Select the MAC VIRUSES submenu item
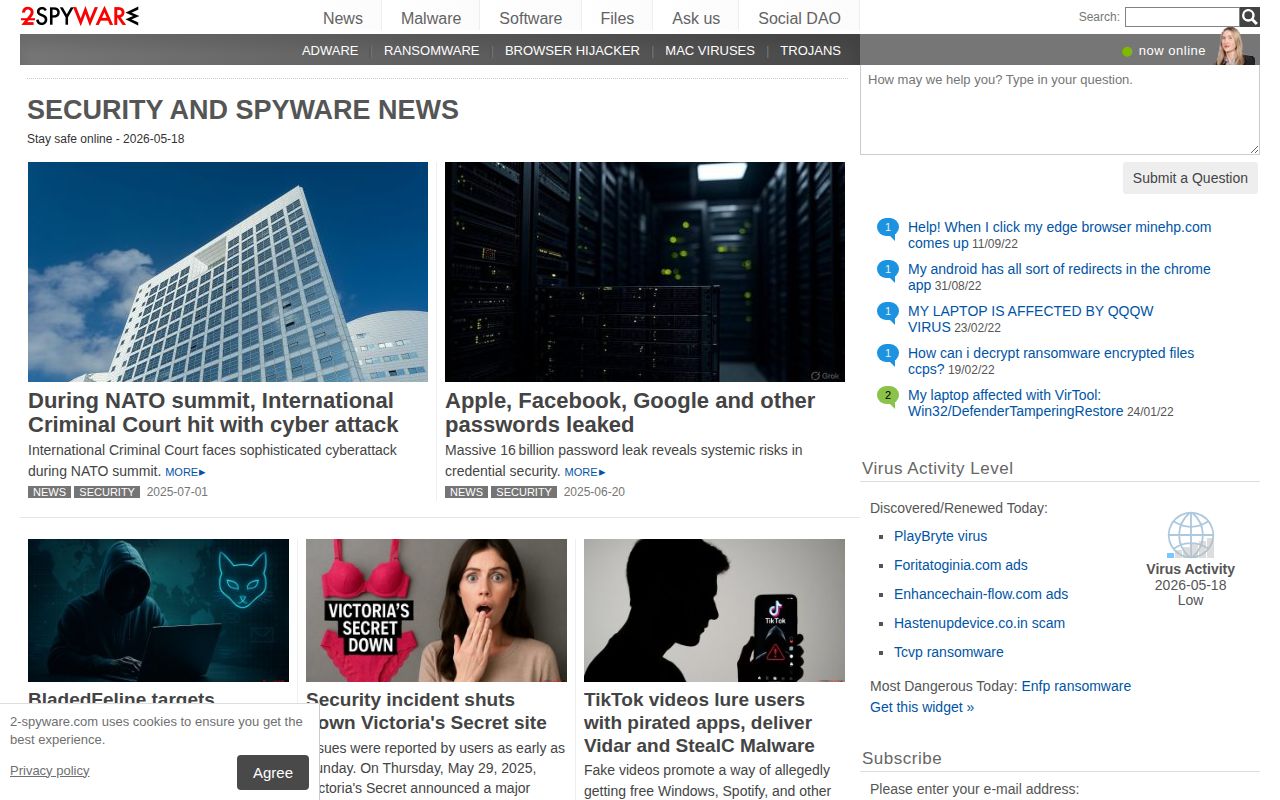1280x800 pixels. point(710,50)
